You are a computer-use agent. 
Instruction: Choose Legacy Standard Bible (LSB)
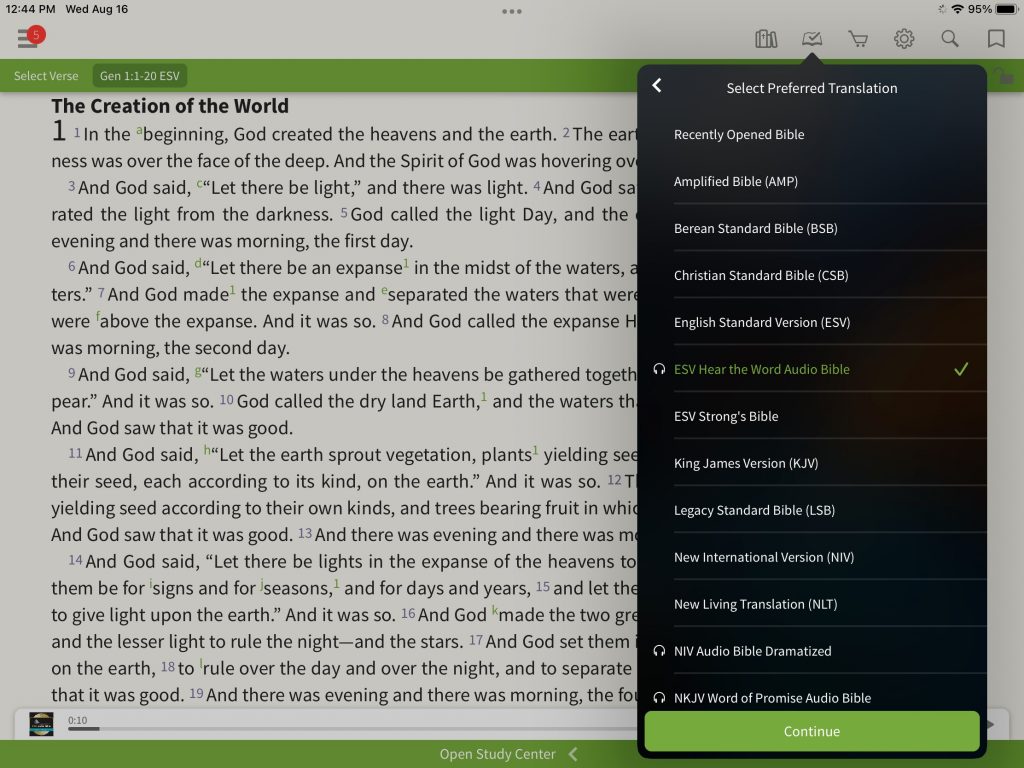[x=812, y=511]
